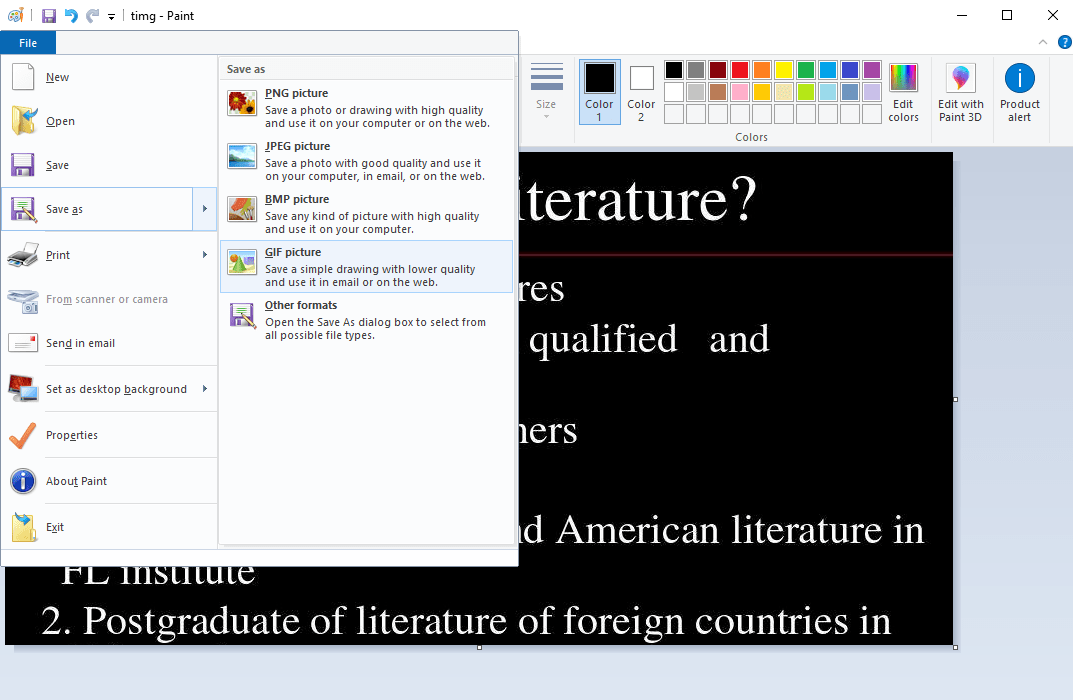
Task: Pick the dark red color swatch
Action: pos(718,70)
